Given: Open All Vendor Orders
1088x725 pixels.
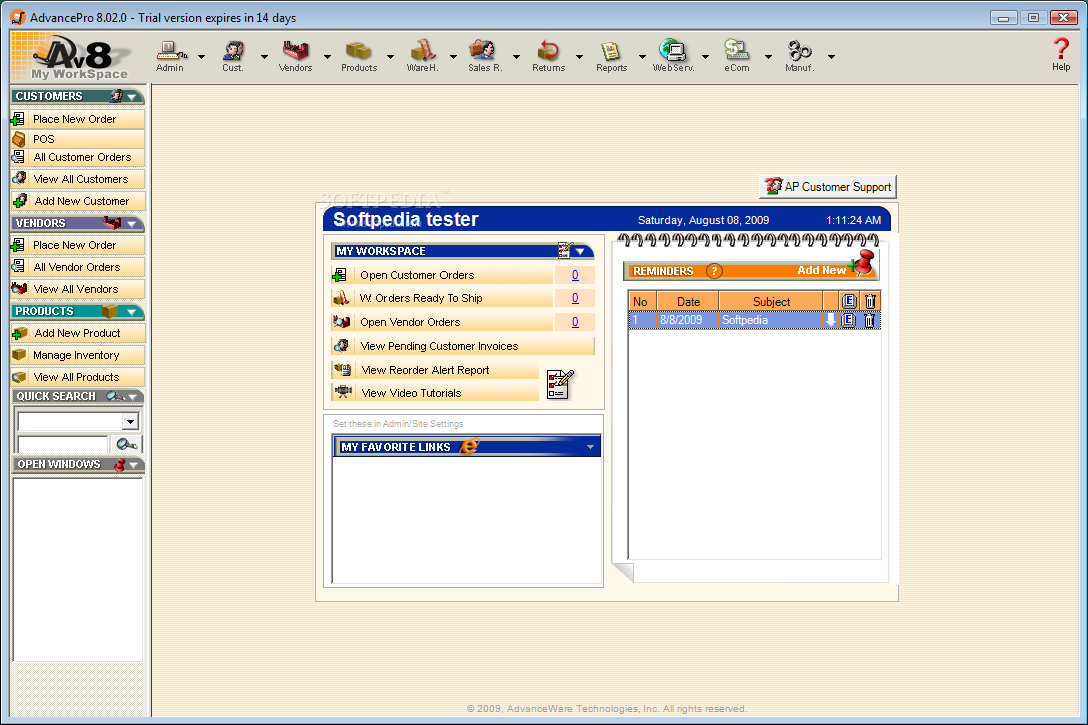Looking at the screenshot, I should pyautogui.click(x=78, y=267).
